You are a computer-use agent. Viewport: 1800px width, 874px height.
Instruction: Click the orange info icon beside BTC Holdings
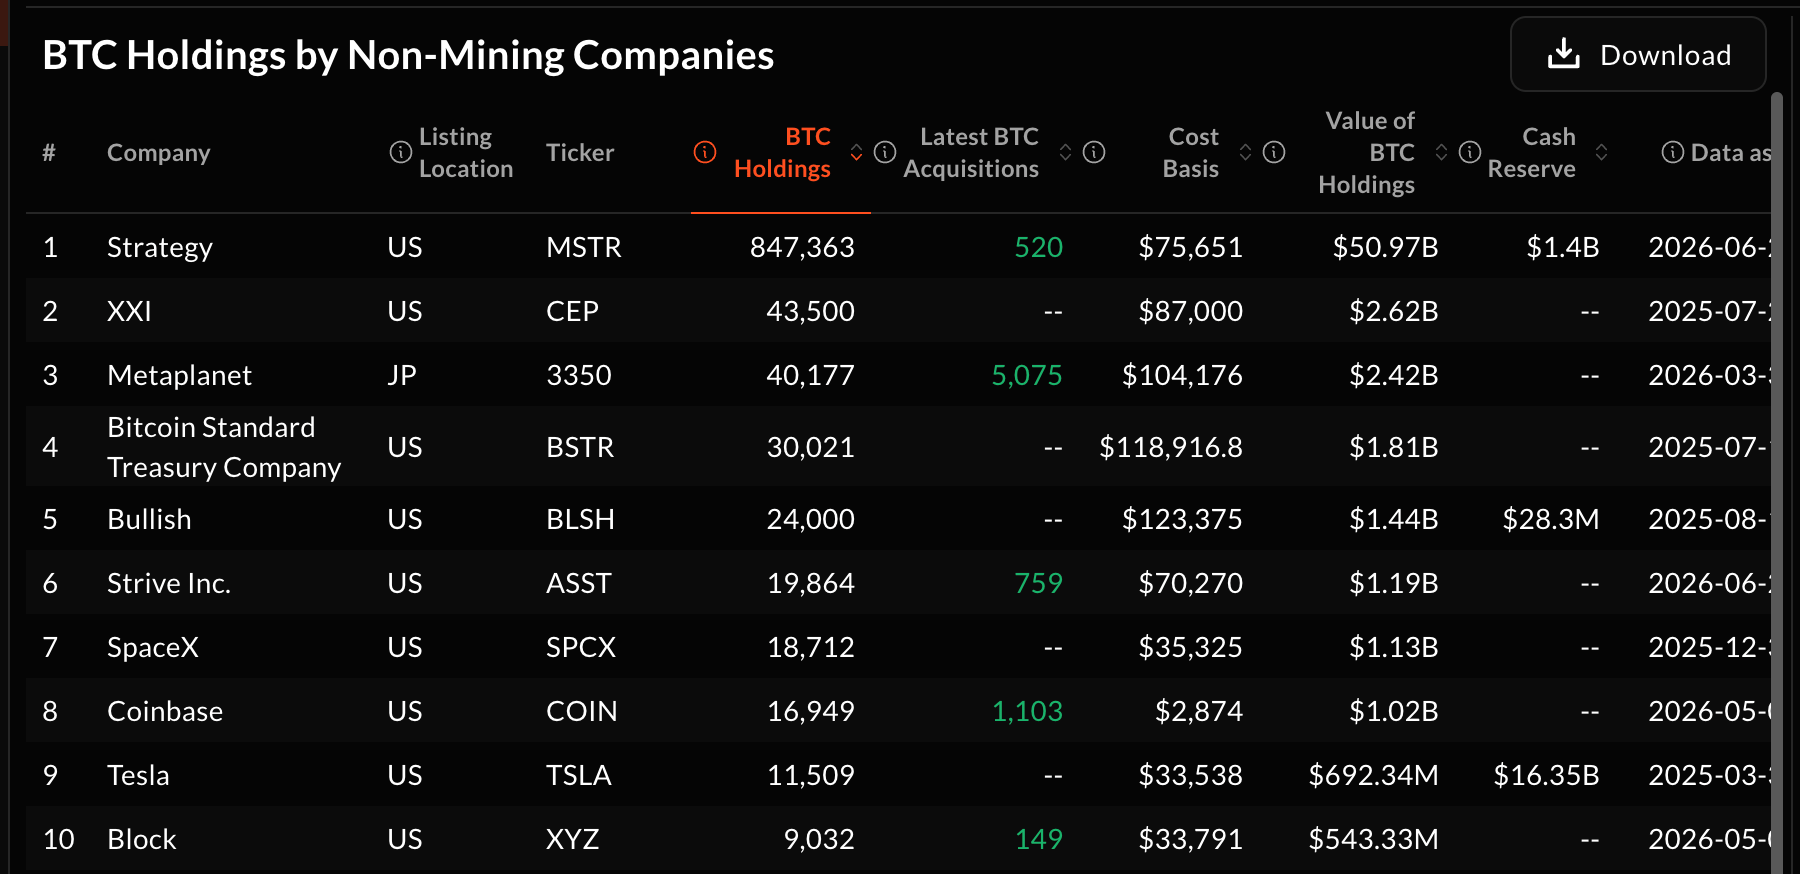pos(705,152)
